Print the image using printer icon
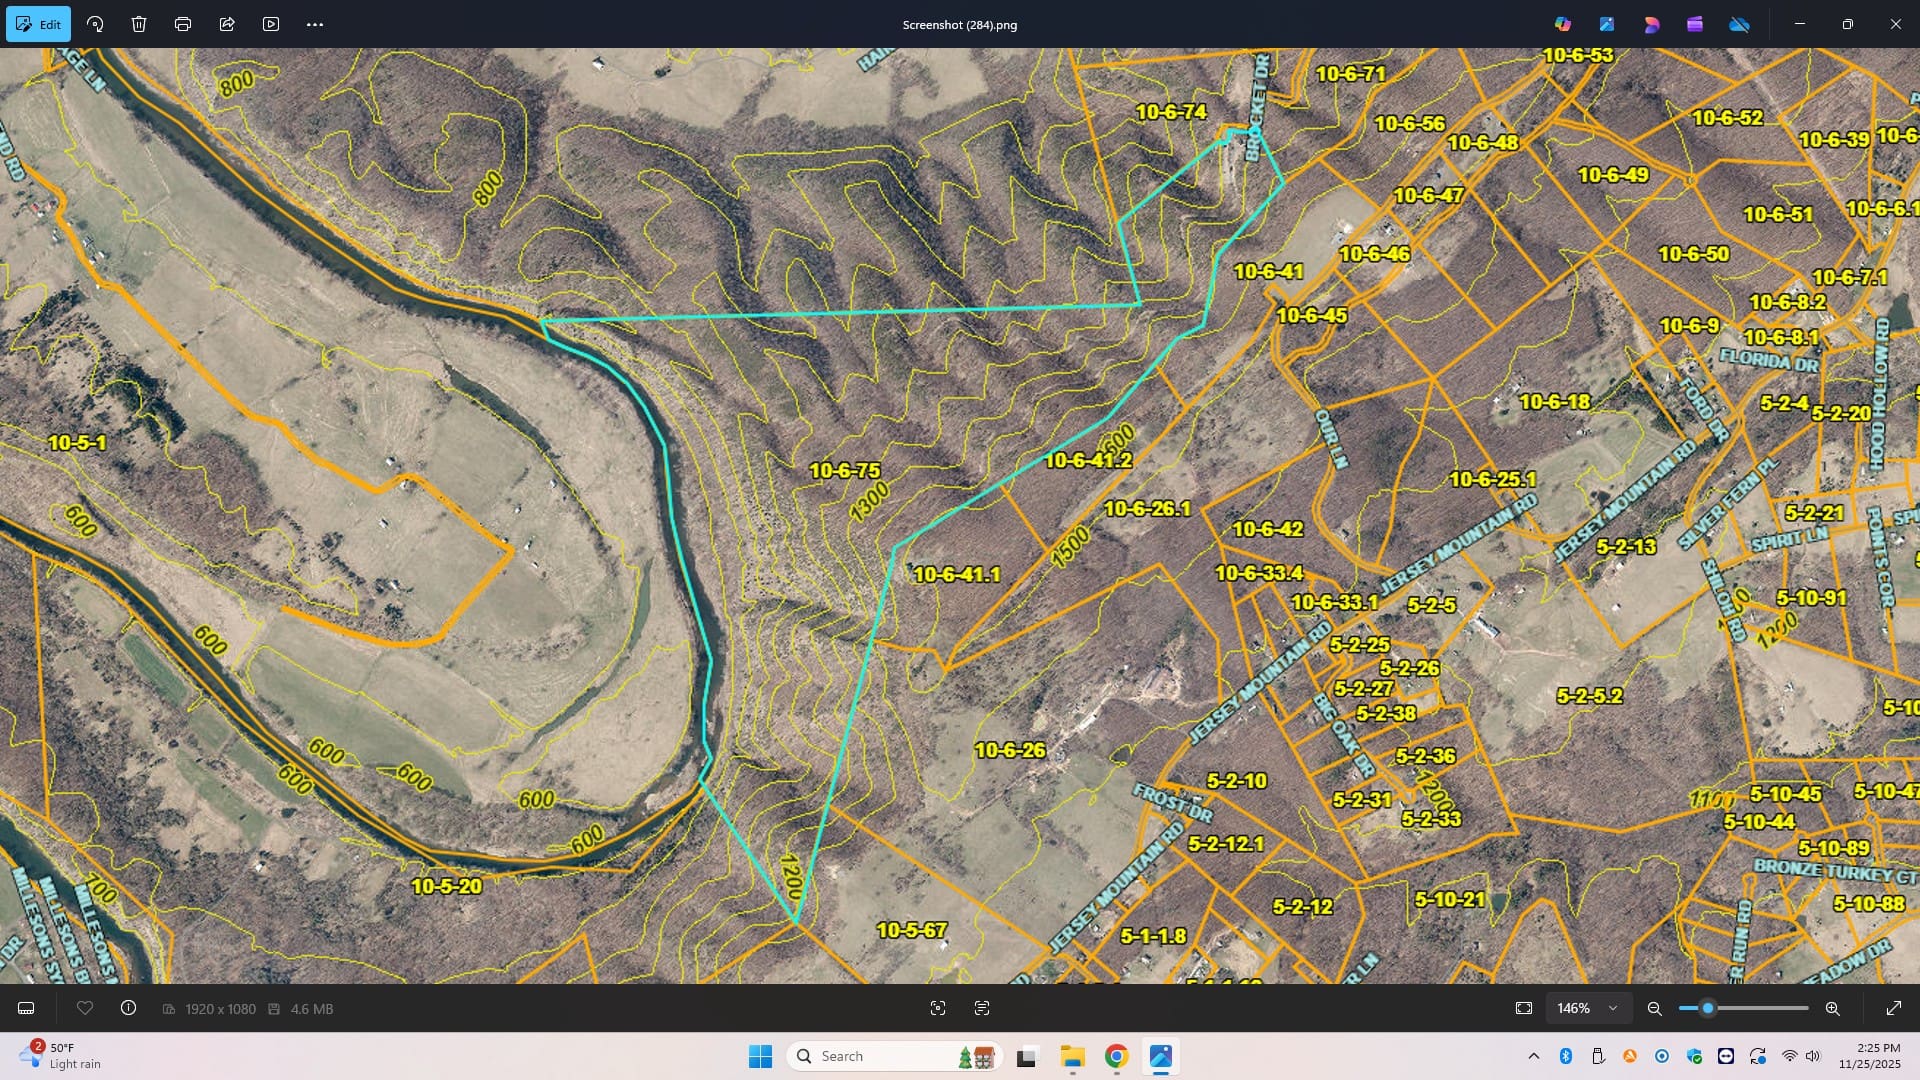The width and height of the screenshot is (1920, 1080). tap(183, 24)
